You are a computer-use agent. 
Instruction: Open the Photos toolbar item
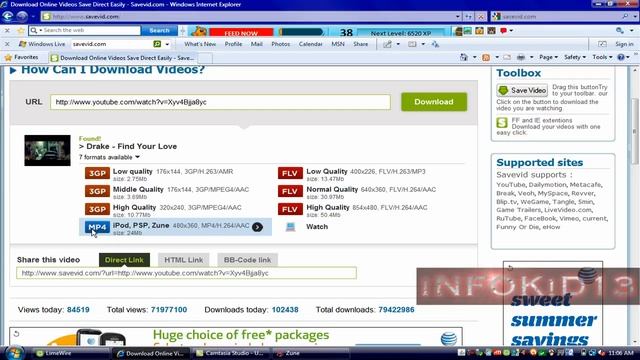pyautogui.click(x=281, y=44)
